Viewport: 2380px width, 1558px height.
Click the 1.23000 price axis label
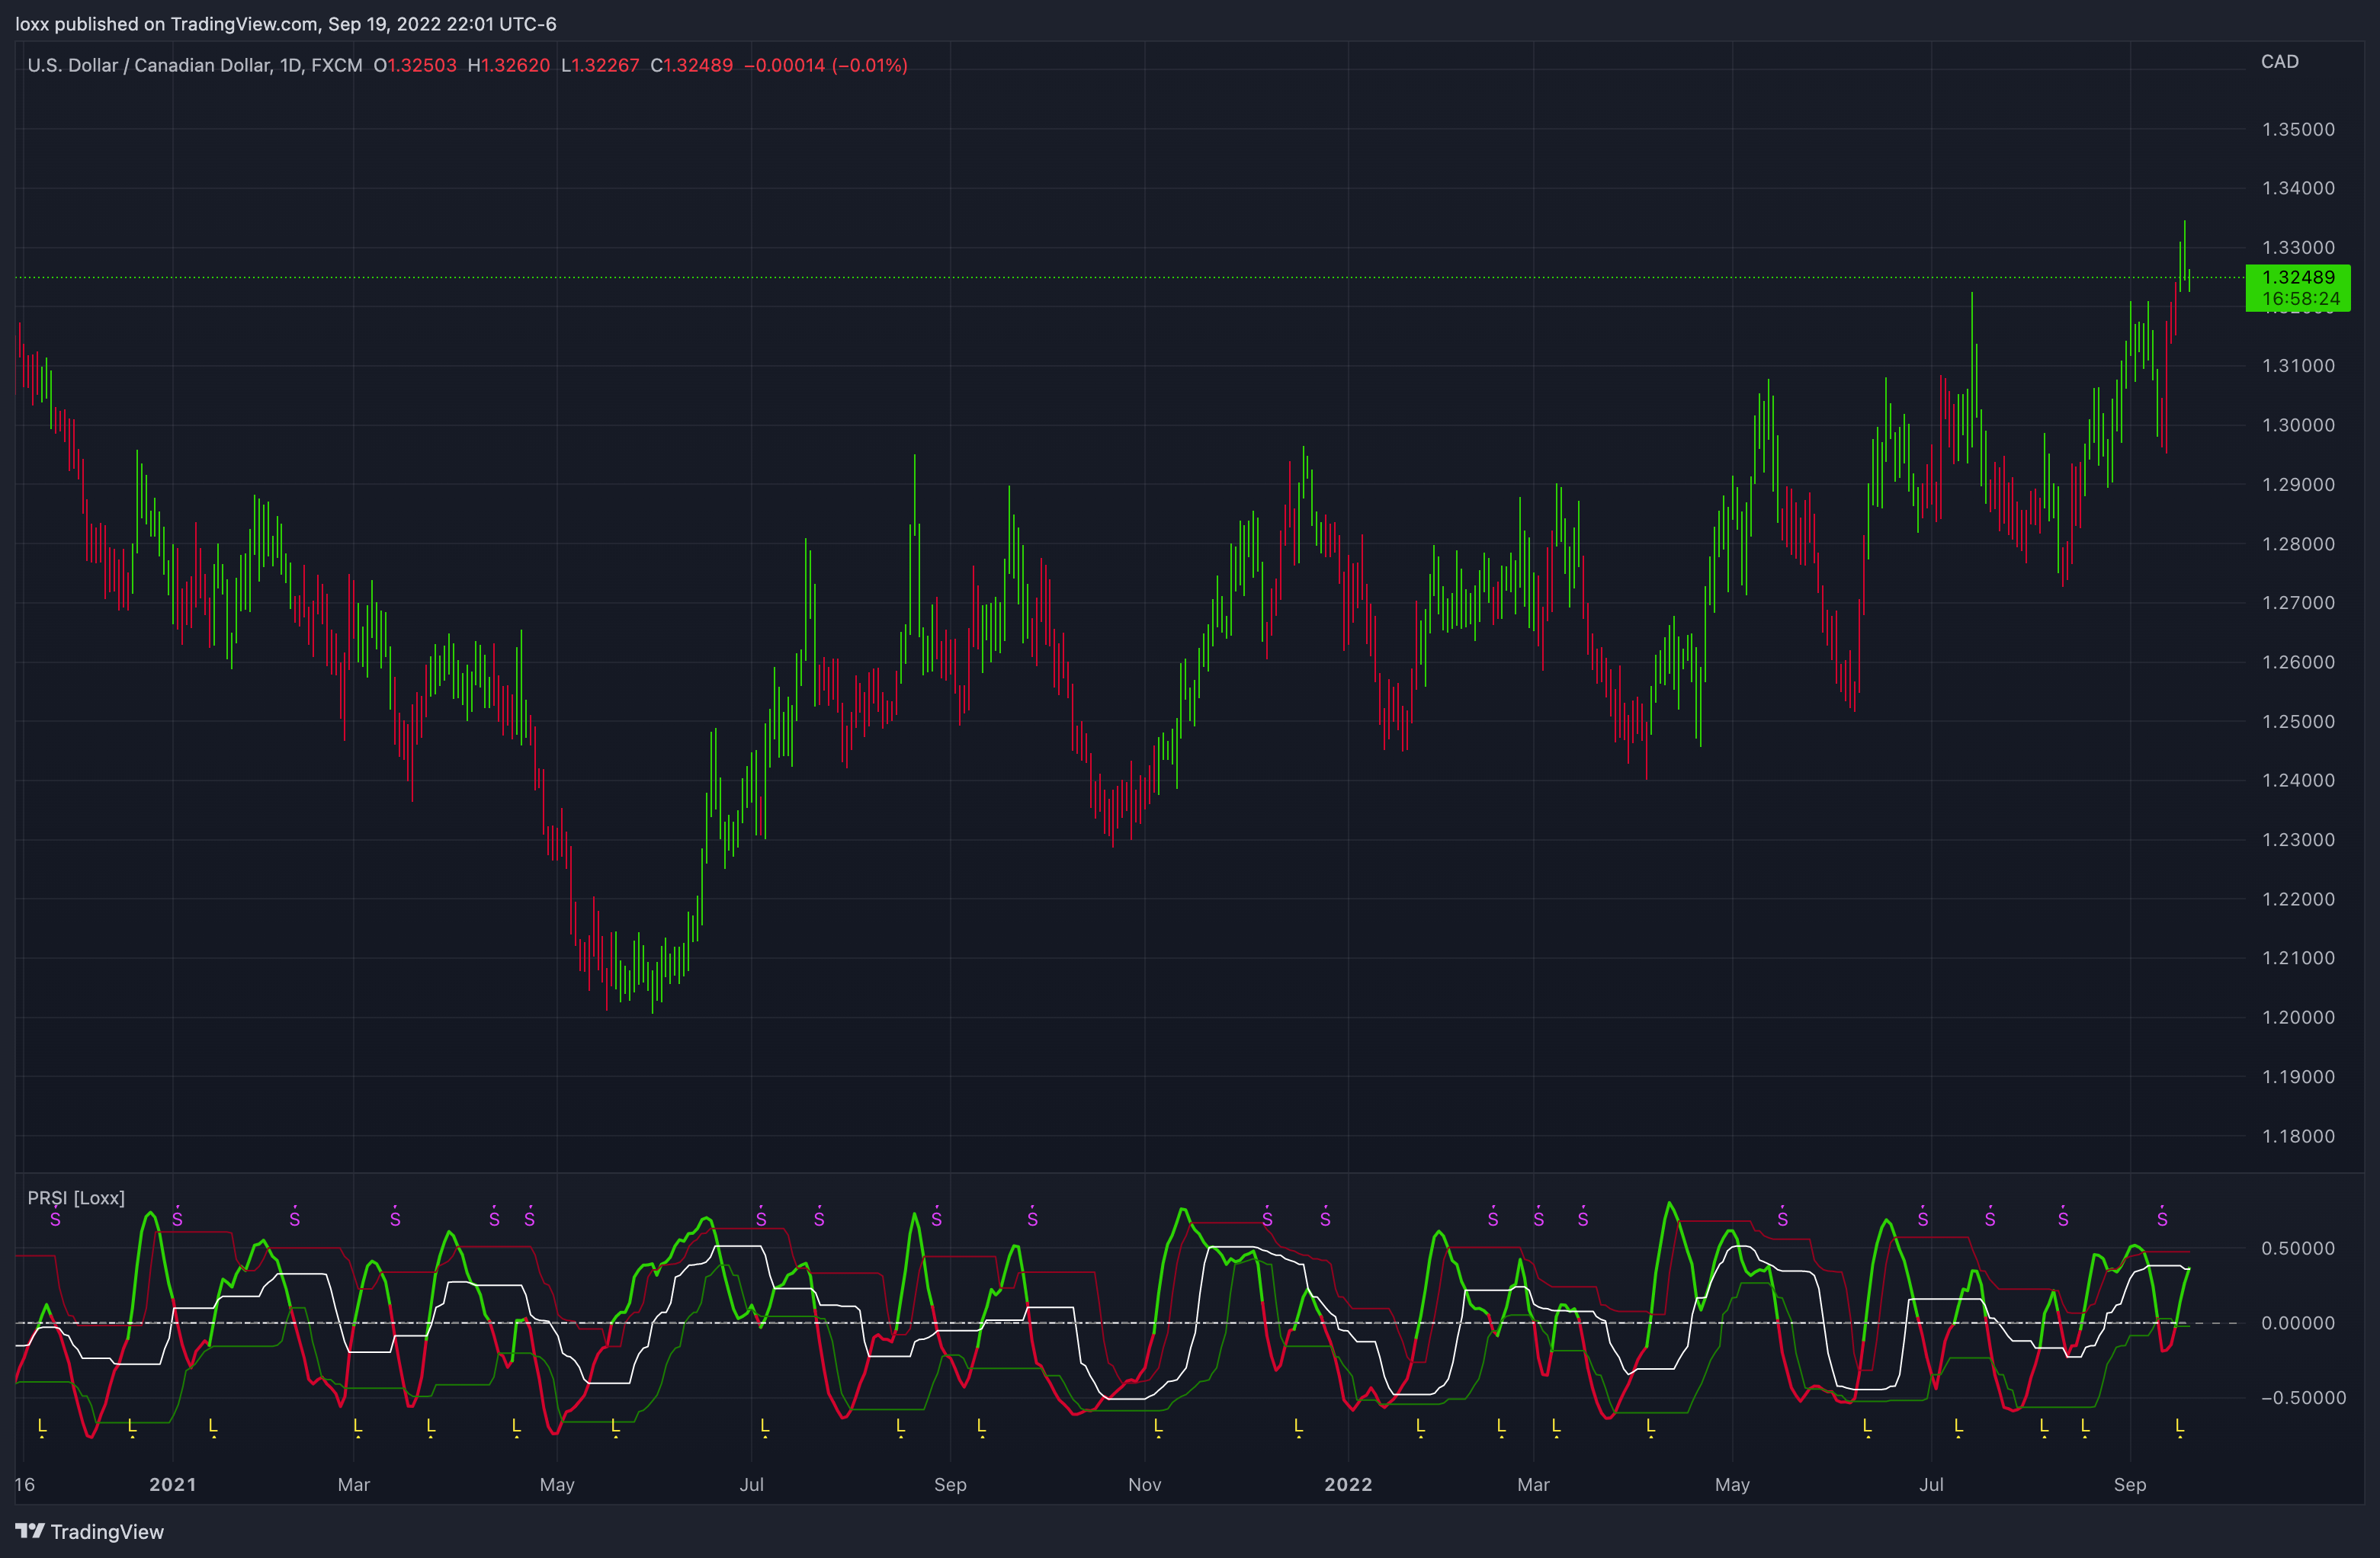pos(2299,840)
